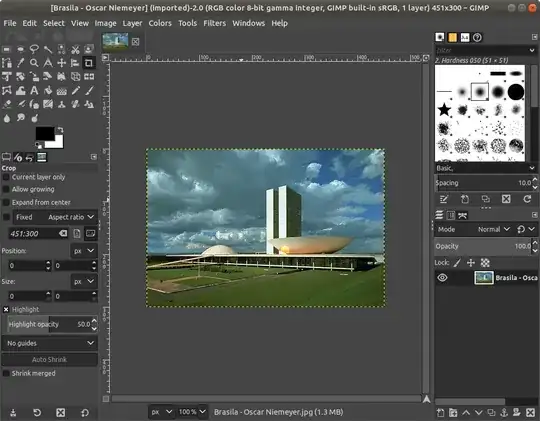
Task: Click the Auto Shrink button
Action: pos(50,360)
